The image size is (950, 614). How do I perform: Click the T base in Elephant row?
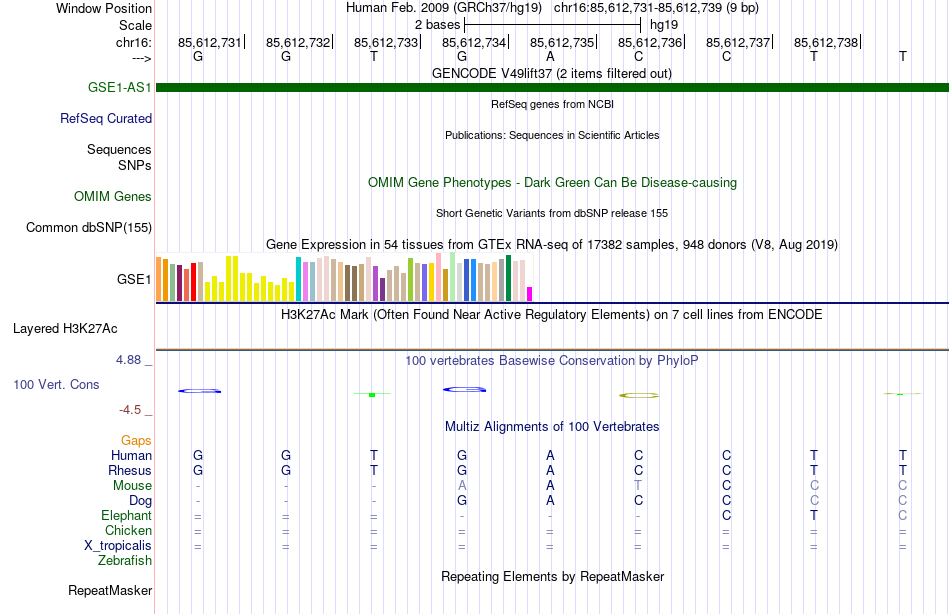coord(814,515)
